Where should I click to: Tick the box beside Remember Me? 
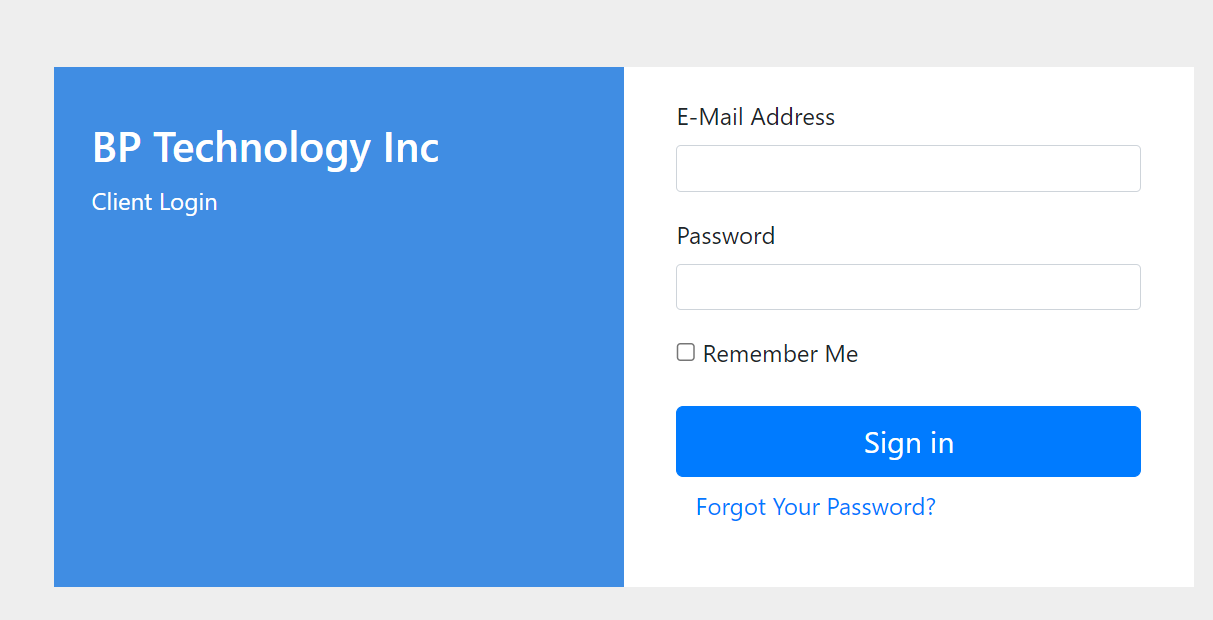[686, 352]
